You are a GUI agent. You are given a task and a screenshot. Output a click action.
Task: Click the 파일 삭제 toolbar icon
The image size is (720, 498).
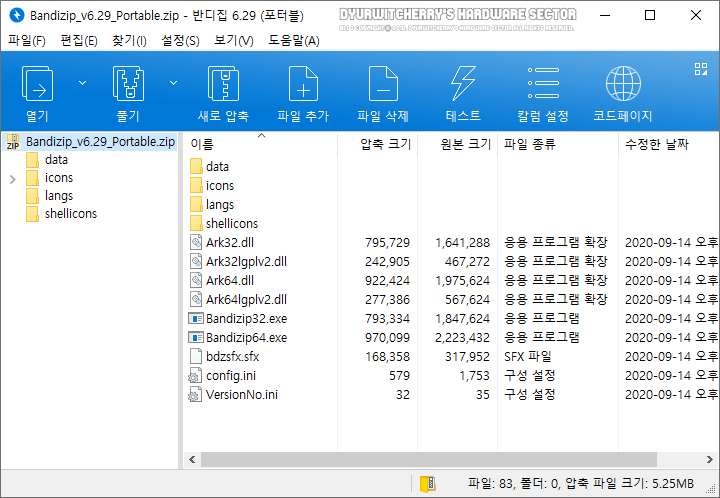[x=383, y=84]
